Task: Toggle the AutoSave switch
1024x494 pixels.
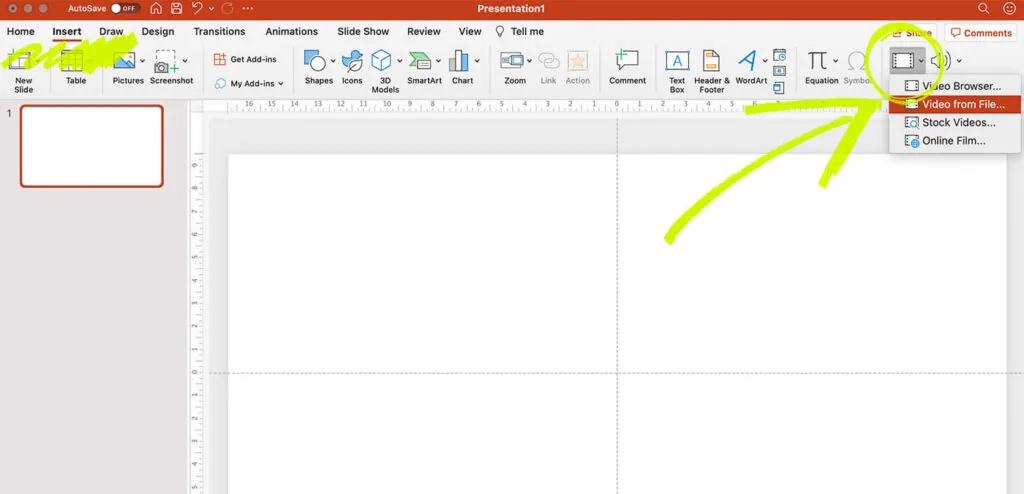Action: (x=125, y=9)
